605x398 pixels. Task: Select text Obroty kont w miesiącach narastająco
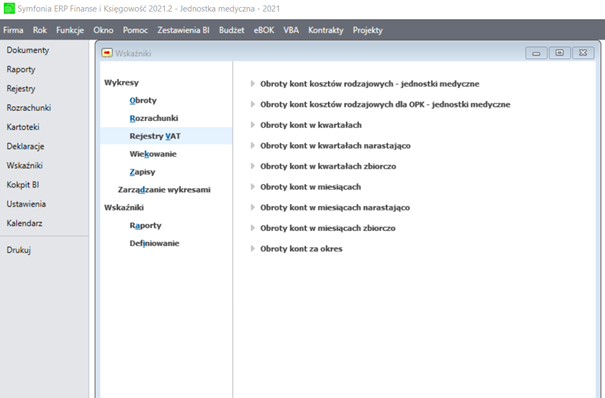click(335, 207)
